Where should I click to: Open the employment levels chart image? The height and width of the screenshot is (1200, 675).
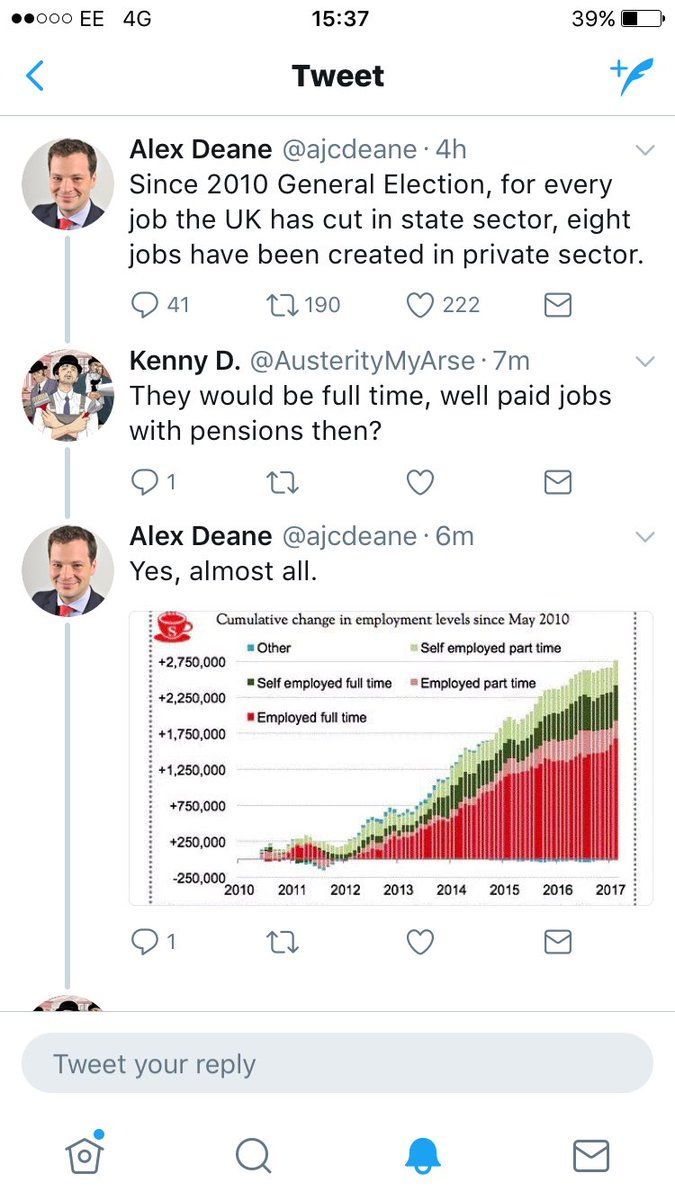click(x=391, y=757)
